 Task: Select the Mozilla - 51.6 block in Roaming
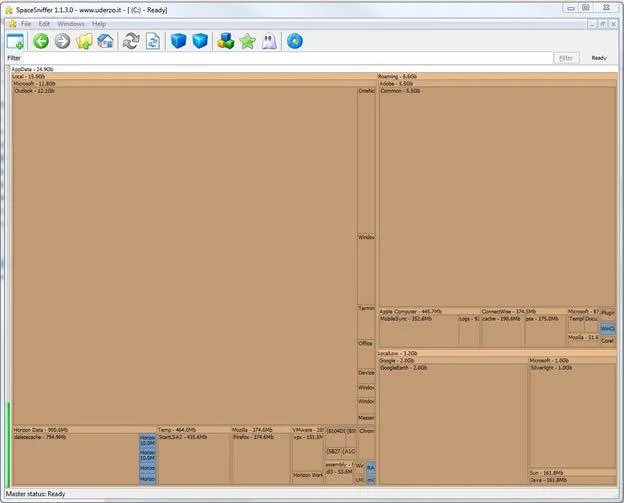pyautogui.click(x=583, y=340)
